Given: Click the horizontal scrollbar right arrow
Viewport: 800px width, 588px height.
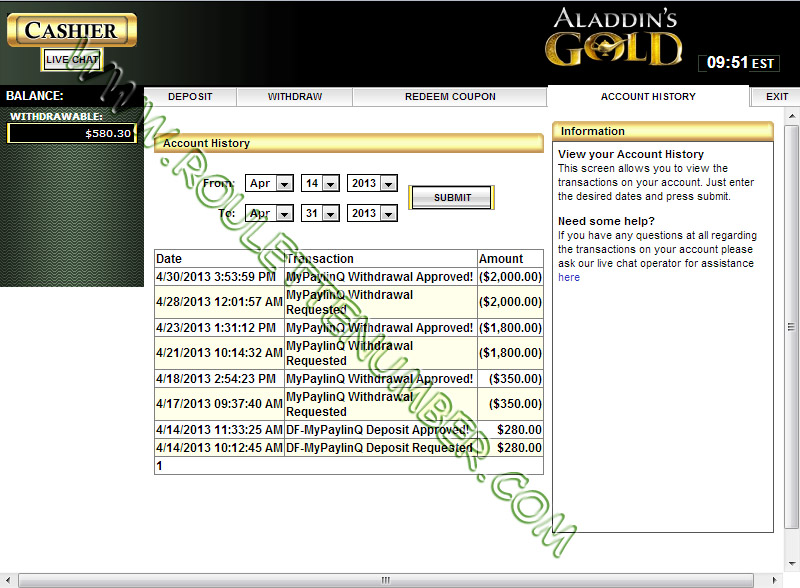Looking at the screenshot, I should [774, 580].
